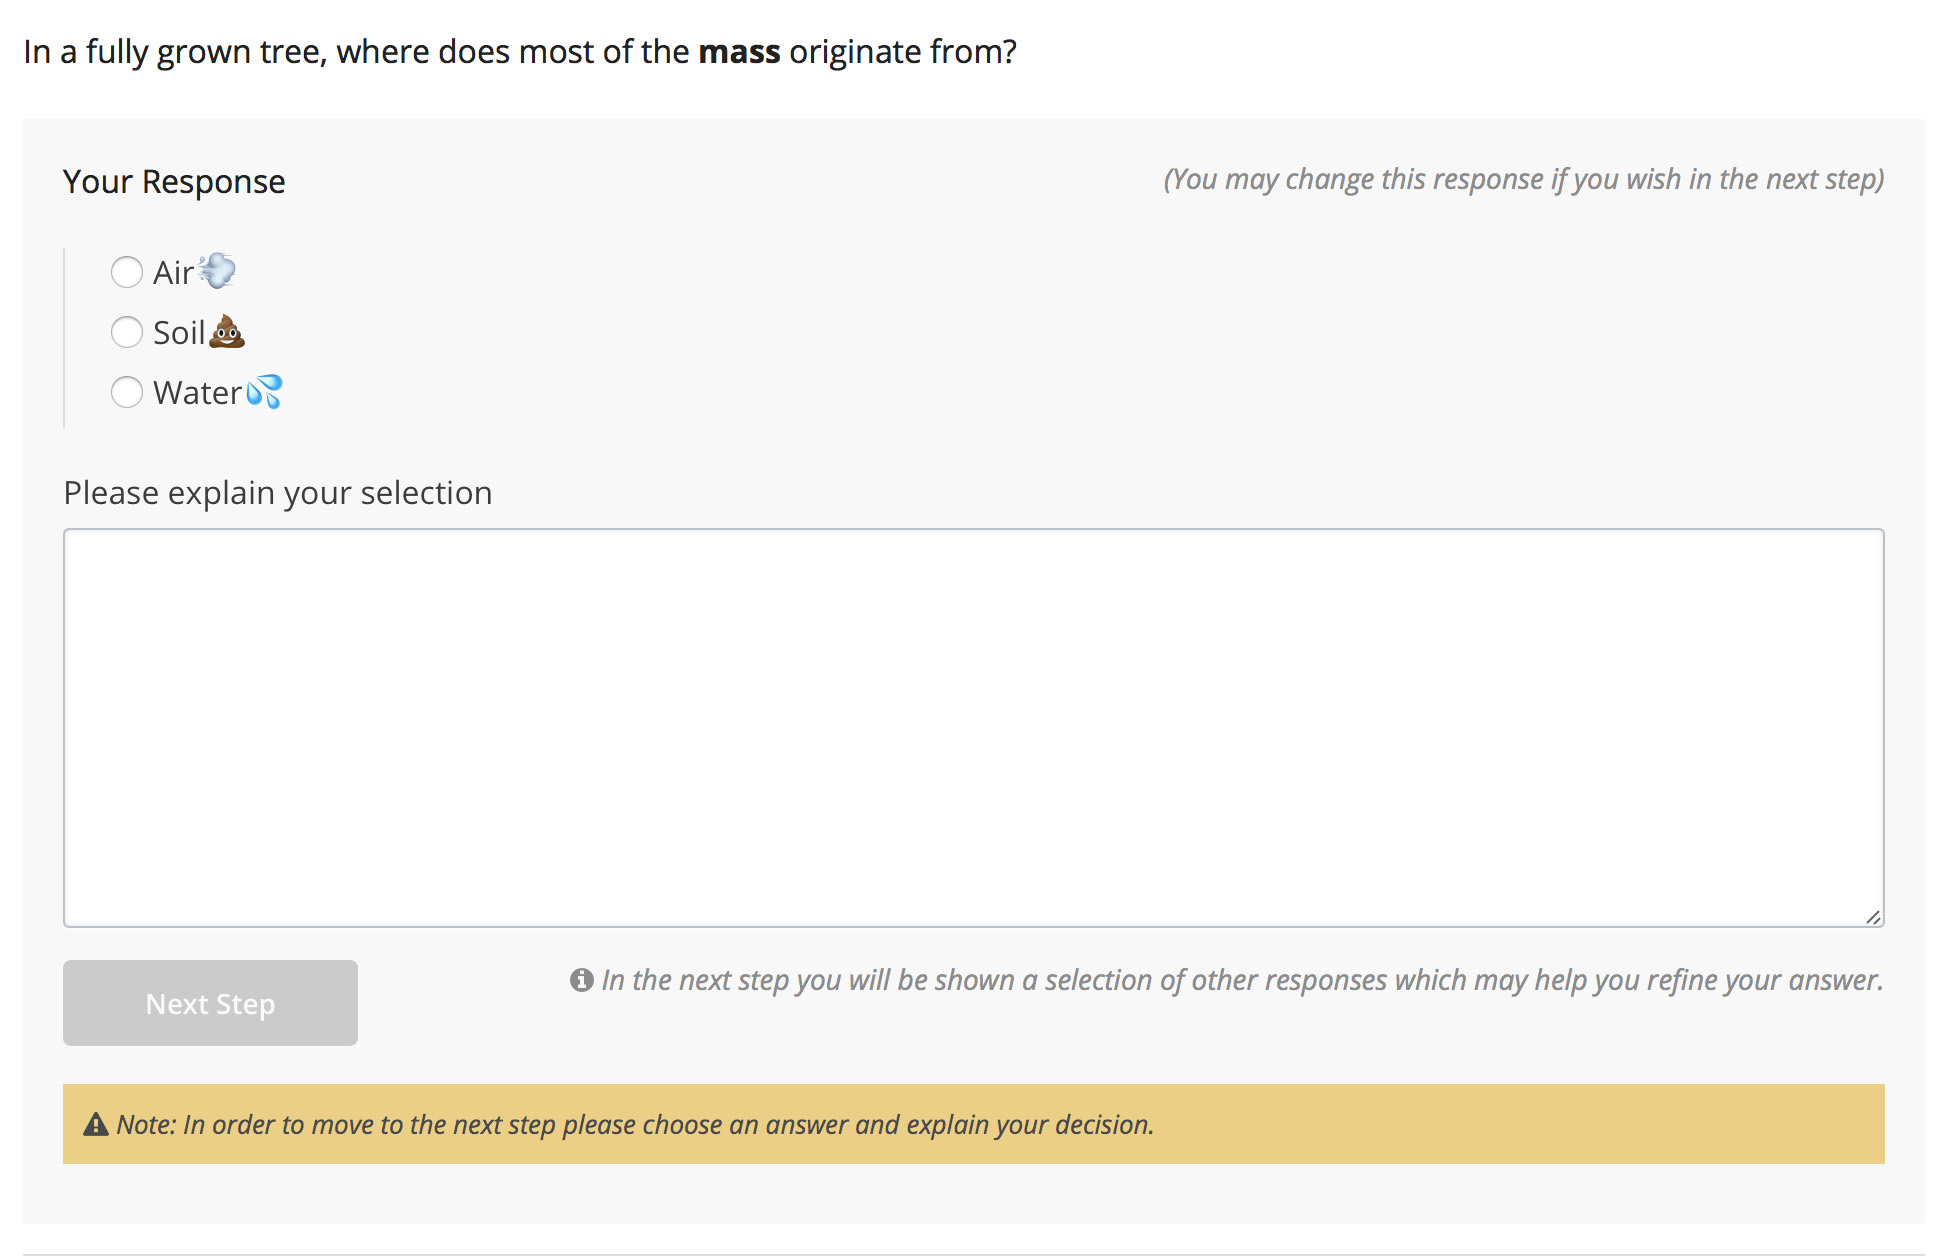Click the resize handle of the explanation box
The width and height of the screenshot is (1950, 1258).
coord(1873,917)
